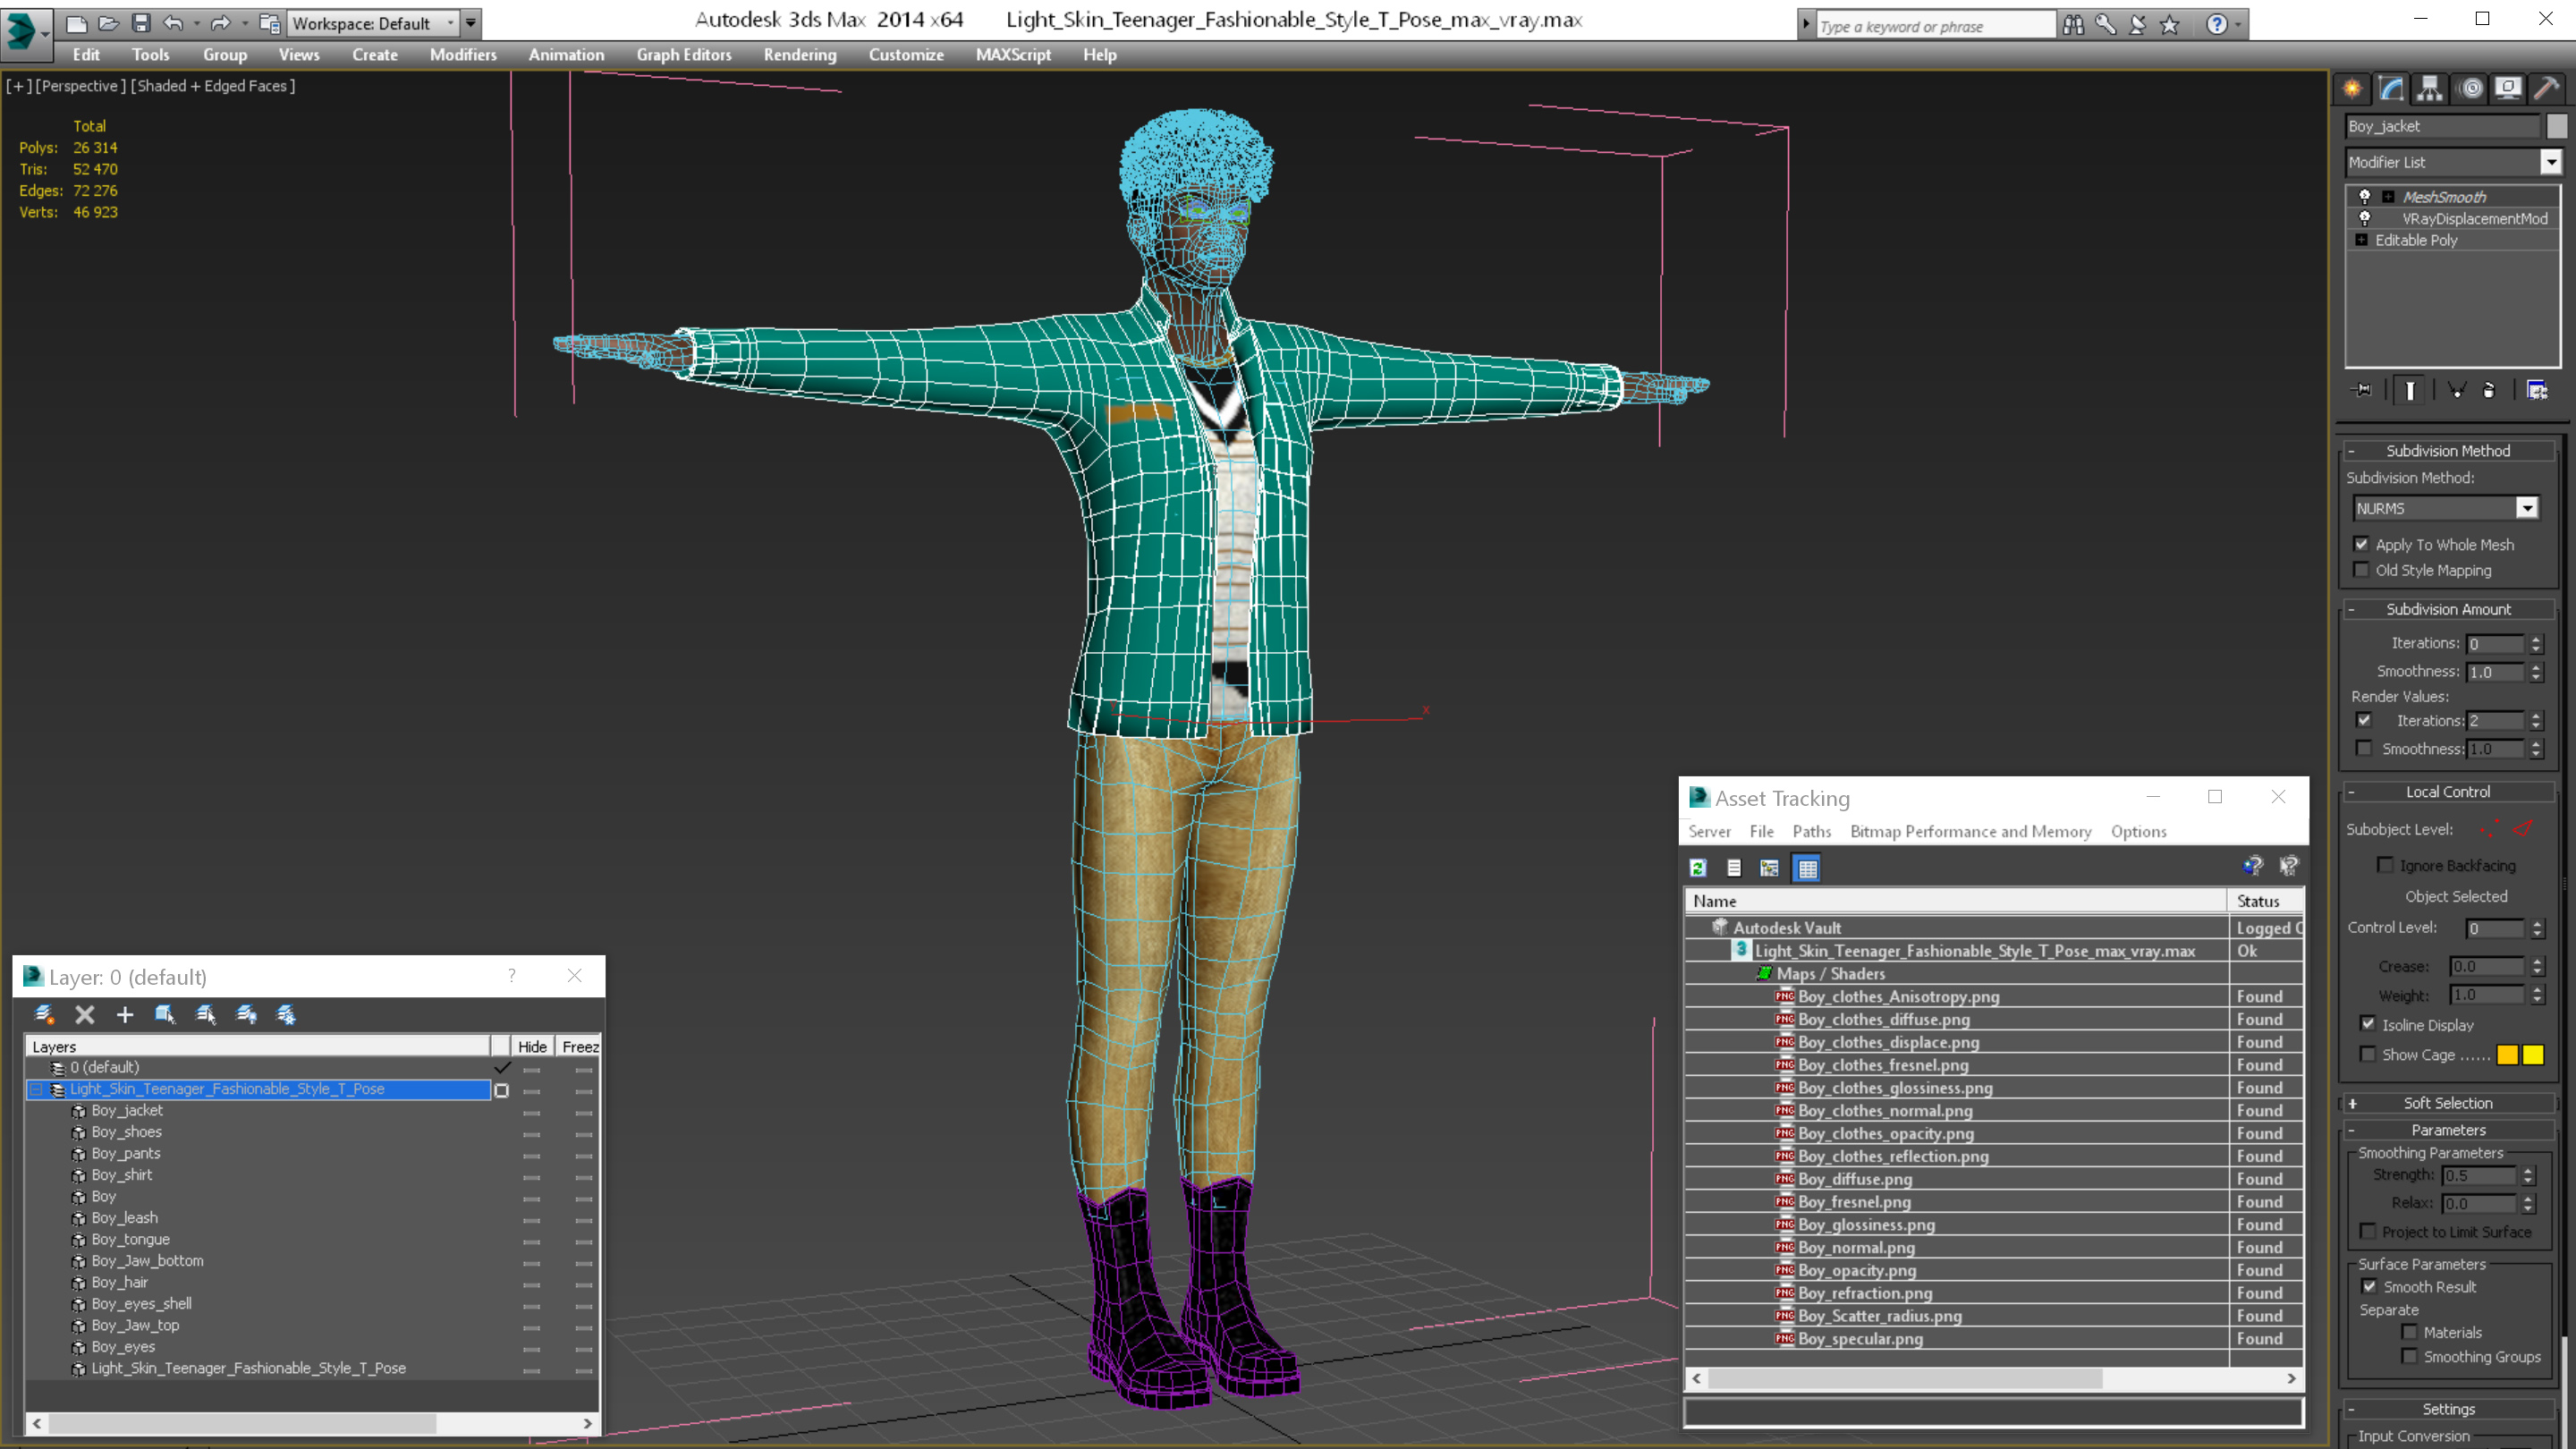Click the Undo arrow icon
The width and height of the screenshot is (2576, 1449).
[173, 23]
